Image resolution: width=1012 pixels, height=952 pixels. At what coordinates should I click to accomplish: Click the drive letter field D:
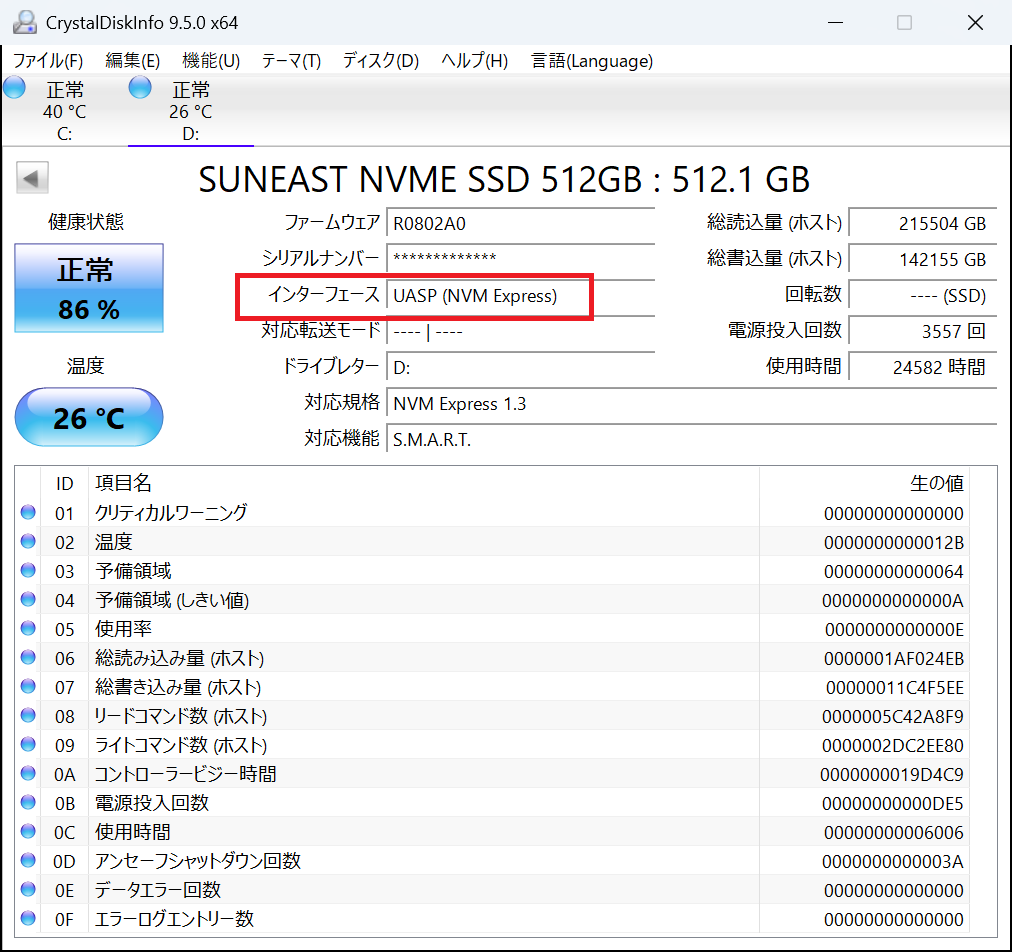(x=520, y=368)
